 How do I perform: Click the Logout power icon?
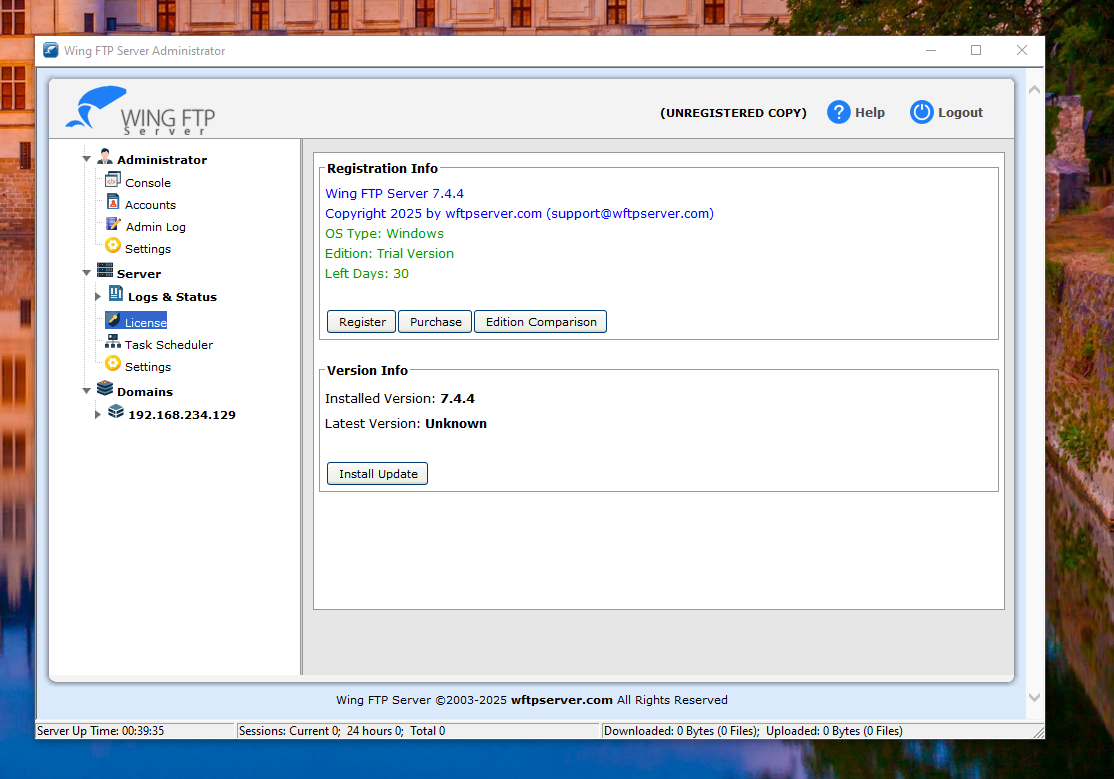(921, 112)
